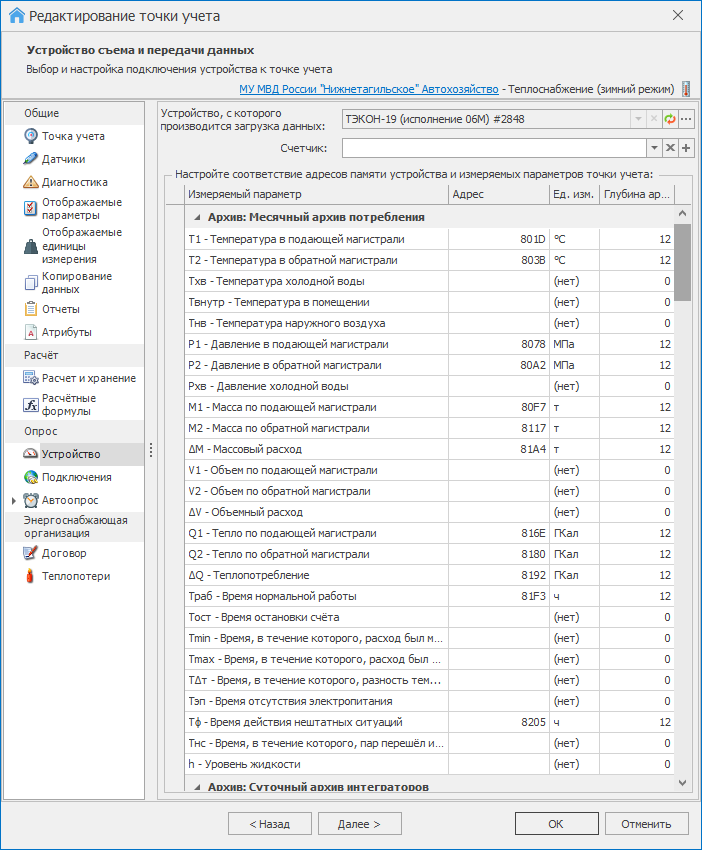Click the Адрес column header
702x850 pixels.
click(499, 194)
